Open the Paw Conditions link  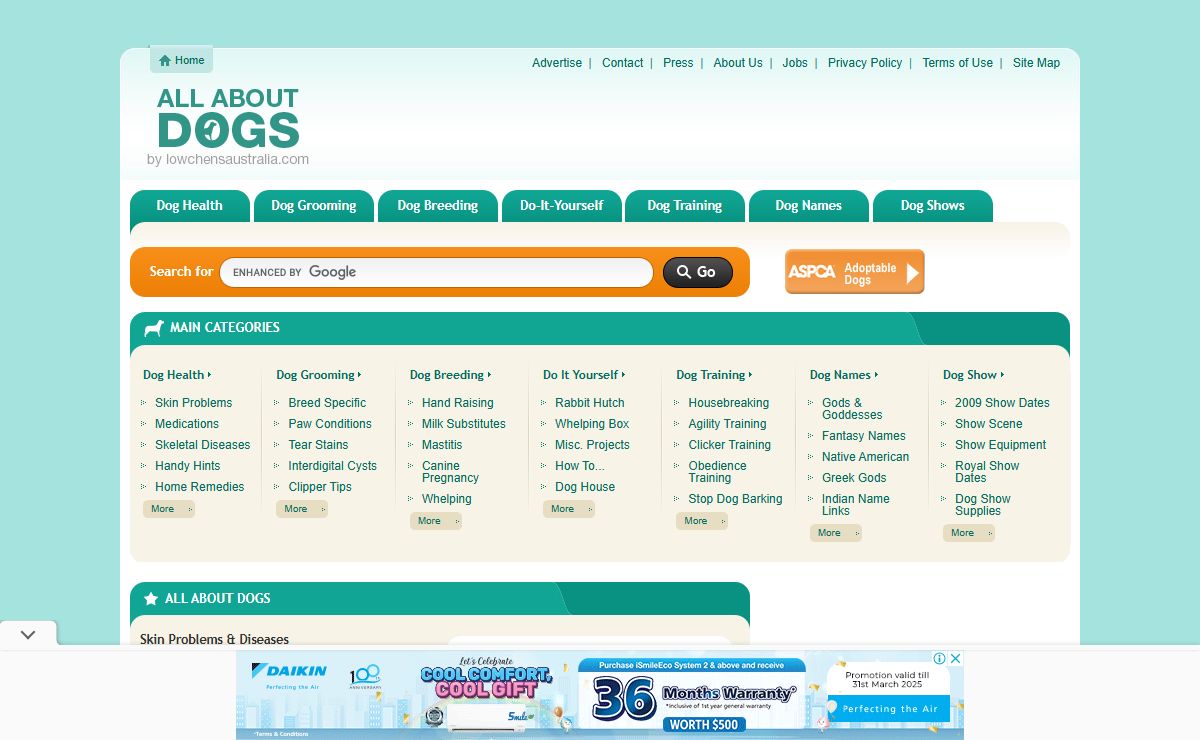coord(330,424)
